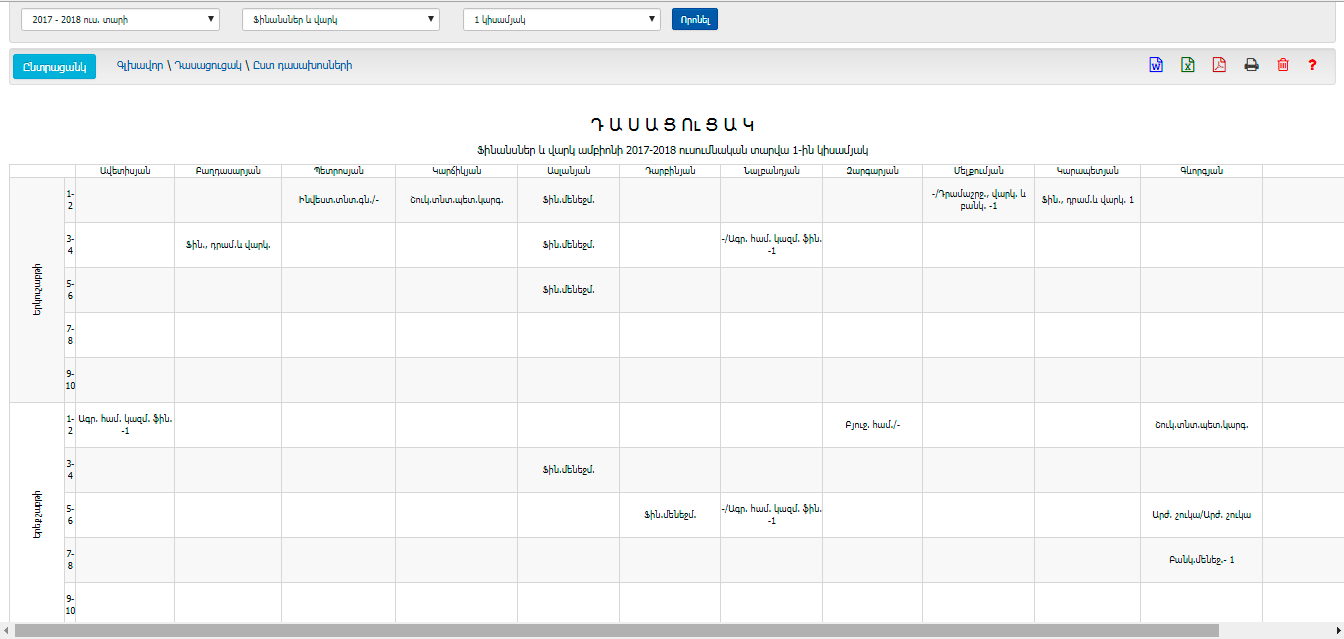Click the Ընտրացանկ menu button
This screenshot has width=1344, height=639.
click(x=54, y=66)
